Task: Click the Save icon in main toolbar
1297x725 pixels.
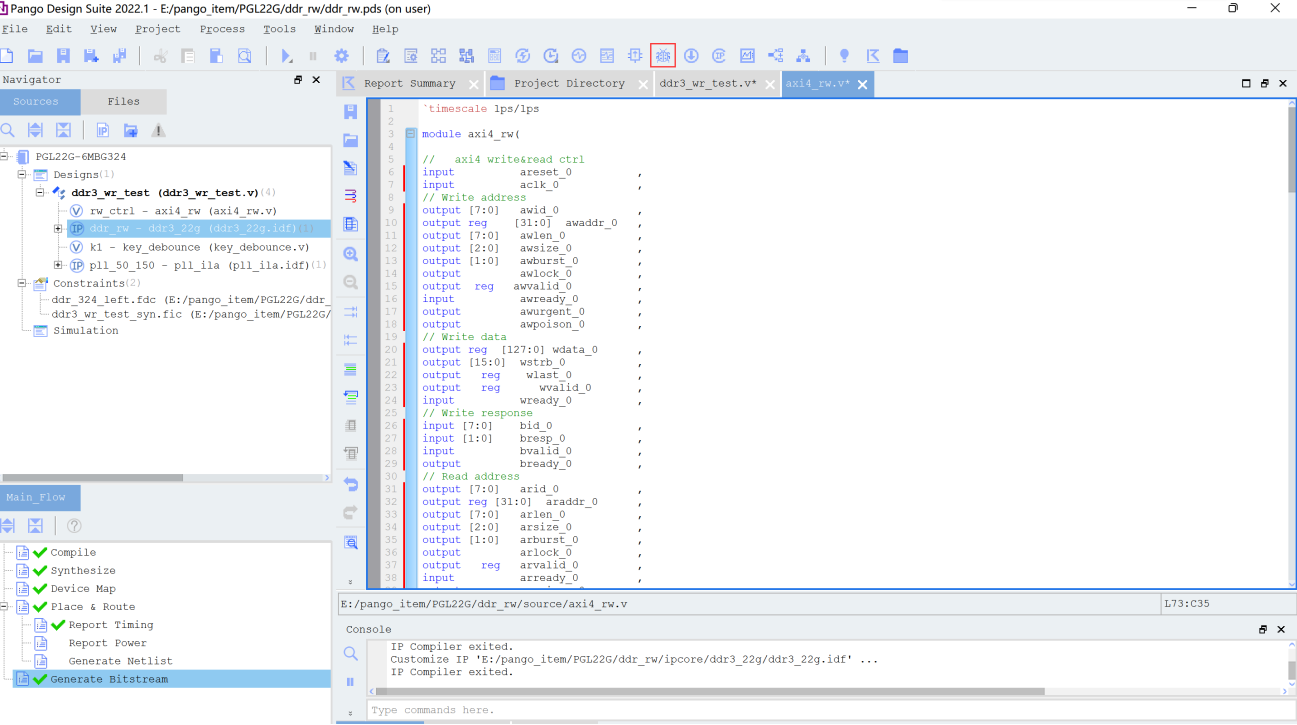Action: pyautogui.click(x=63, y=56)
